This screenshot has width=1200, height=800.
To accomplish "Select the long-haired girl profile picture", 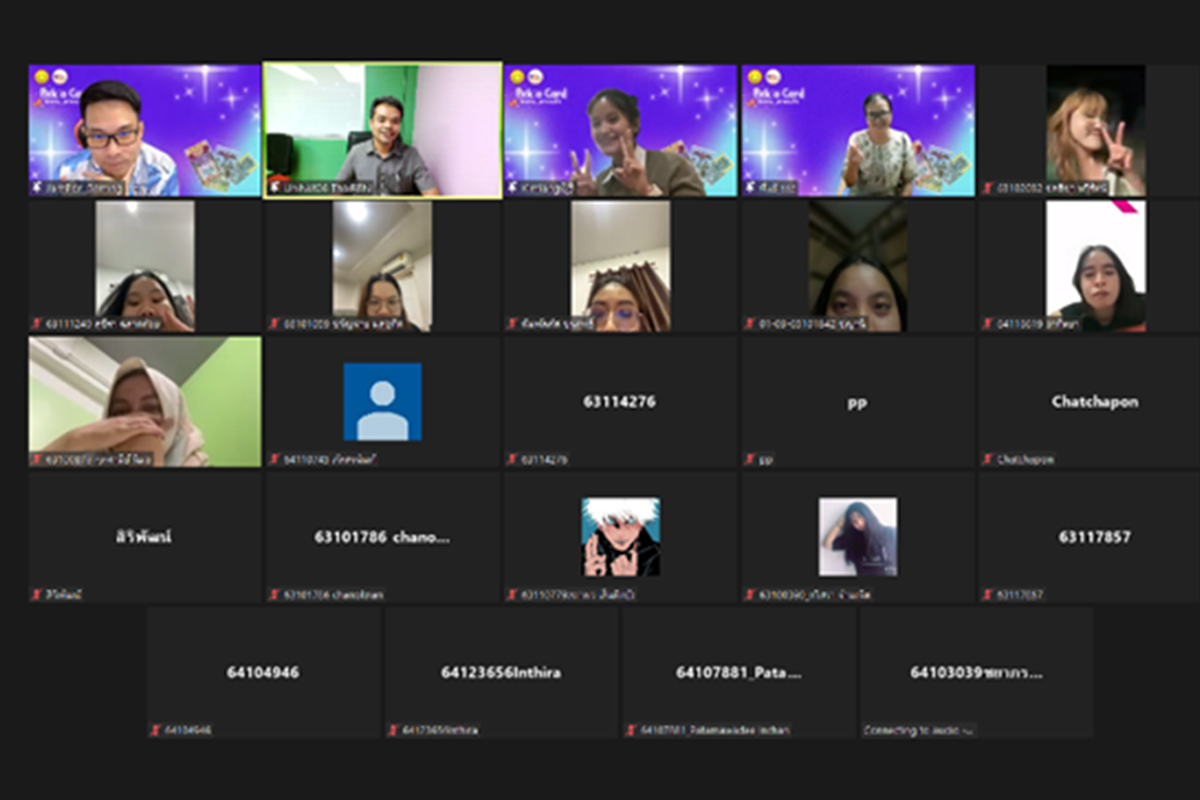I will pyautogui.click(x=857, y=537).
